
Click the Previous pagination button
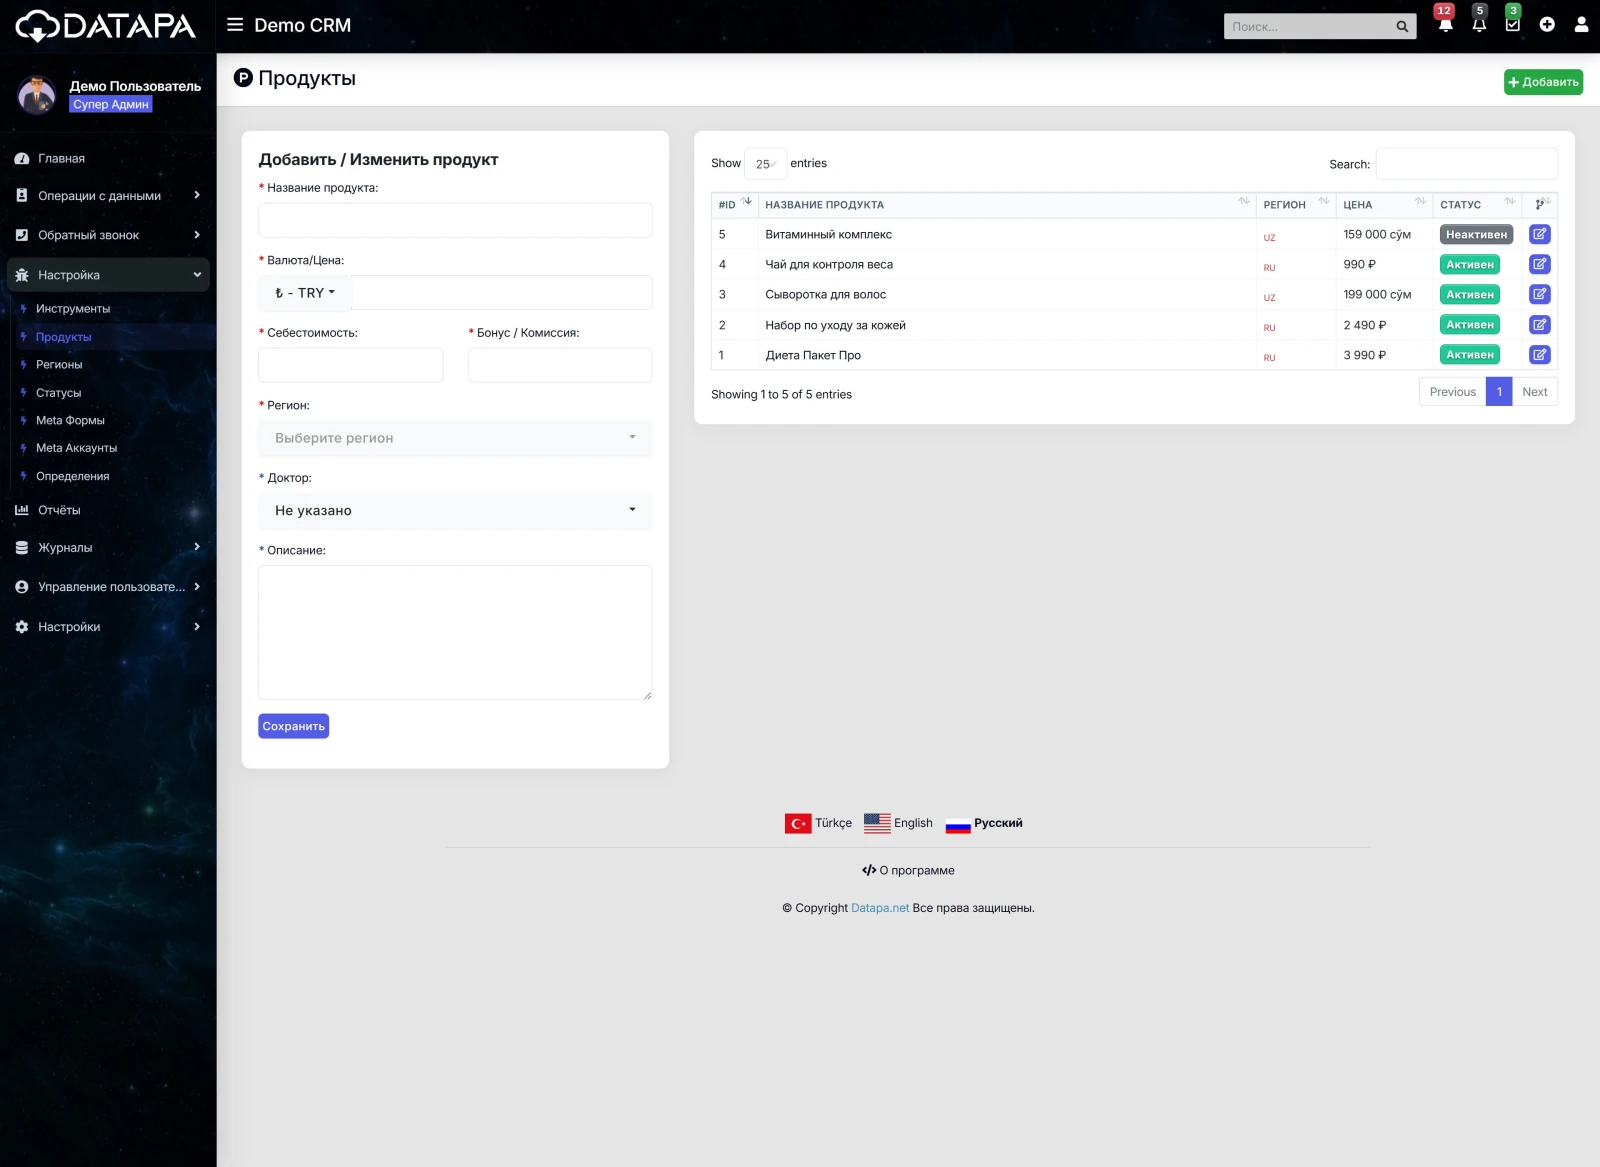(1452, 392)
